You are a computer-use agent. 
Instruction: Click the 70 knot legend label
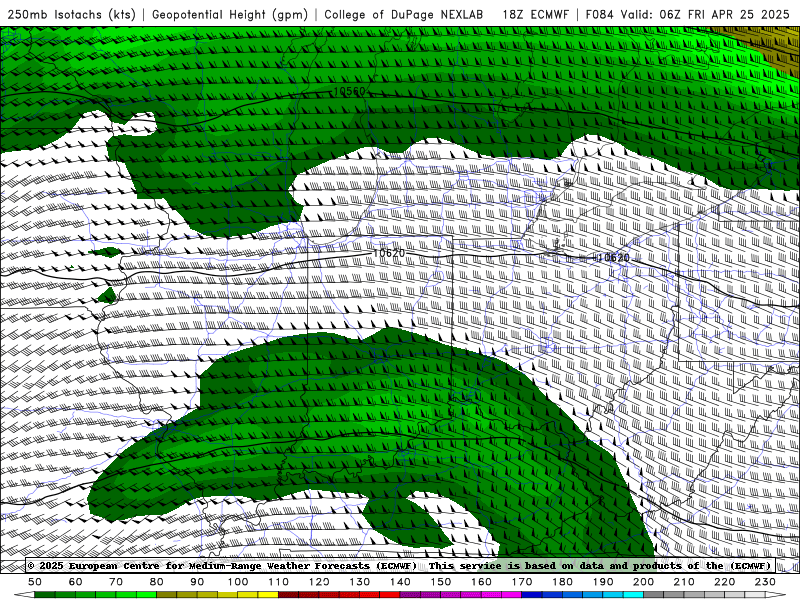pyautogui.click(x=116, y=582)
